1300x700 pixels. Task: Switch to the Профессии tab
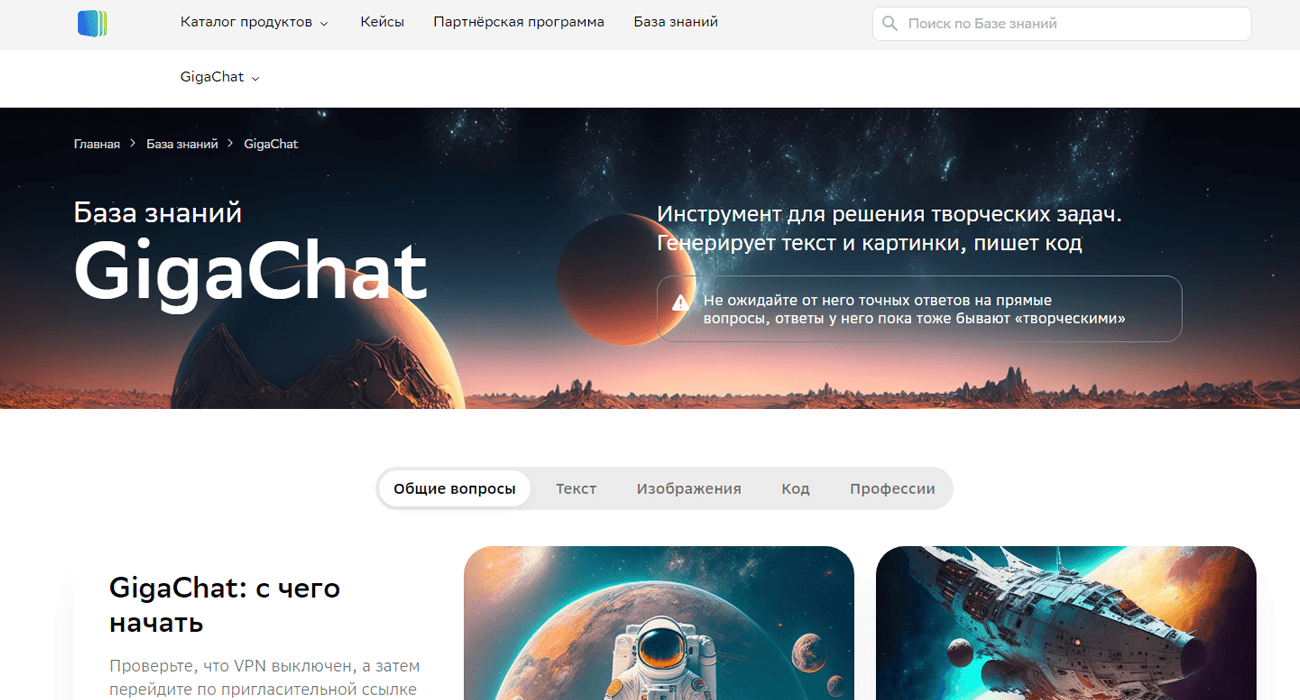pos(892,489)
